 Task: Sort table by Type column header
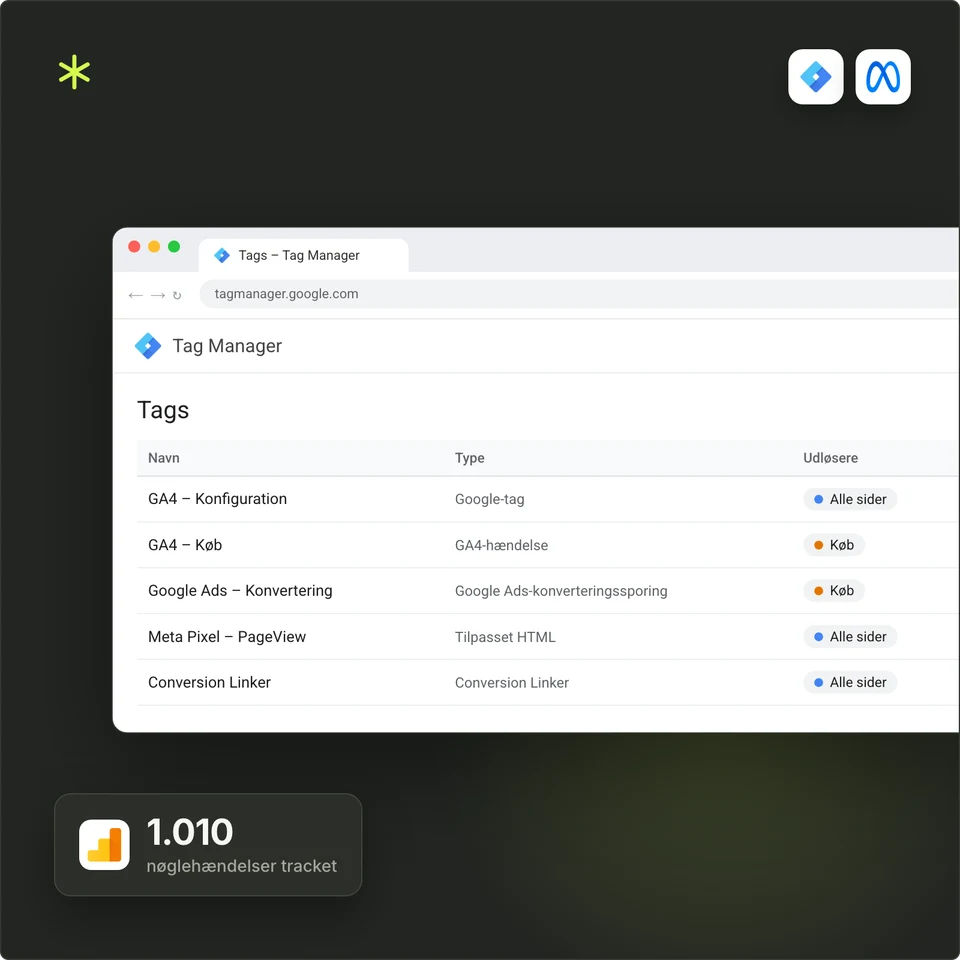pos(470,458)
